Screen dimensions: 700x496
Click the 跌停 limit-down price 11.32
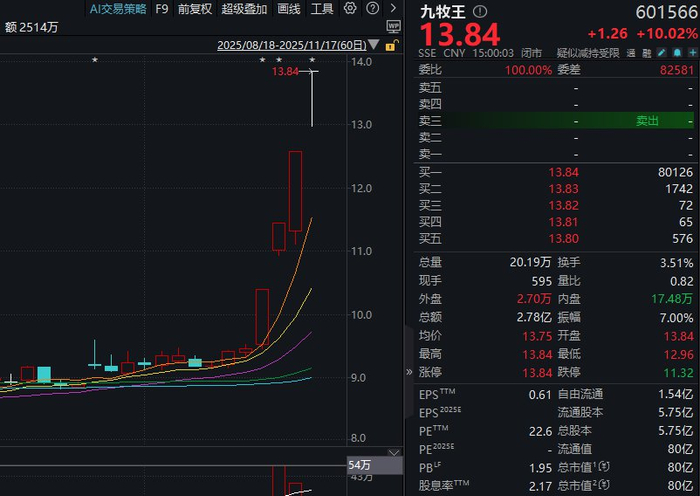[679, 372]
